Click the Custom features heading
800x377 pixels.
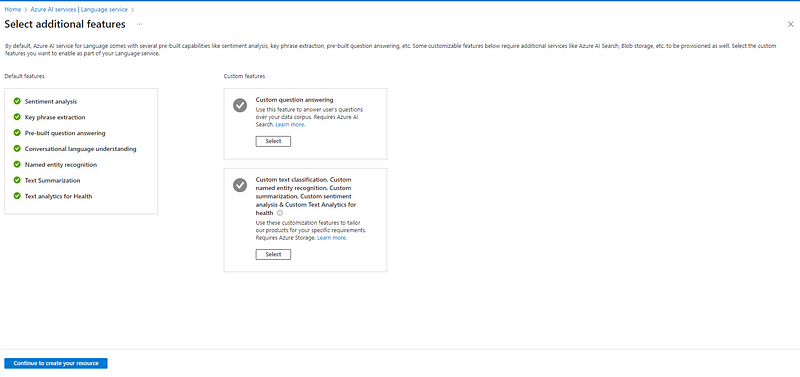tap(244, 76)
